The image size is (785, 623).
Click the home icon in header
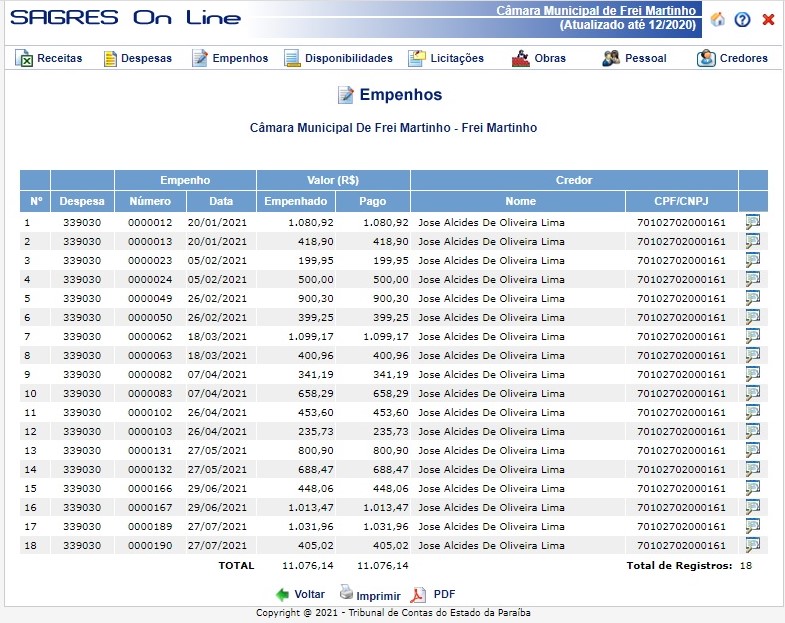tap(717, 19)
